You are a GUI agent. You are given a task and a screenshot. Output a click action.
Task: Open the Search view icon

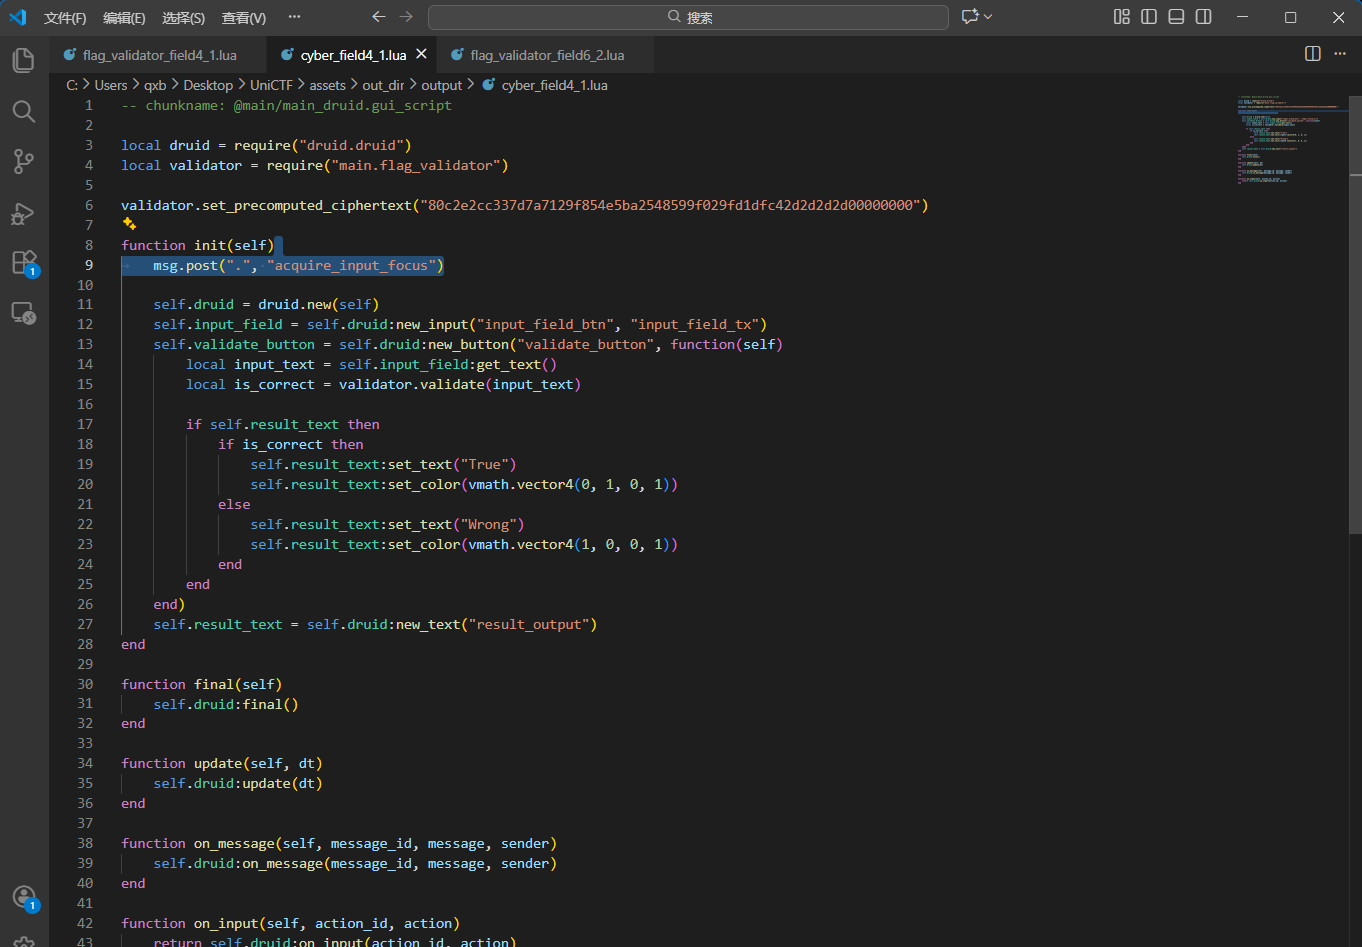click(x=24, y=111)
